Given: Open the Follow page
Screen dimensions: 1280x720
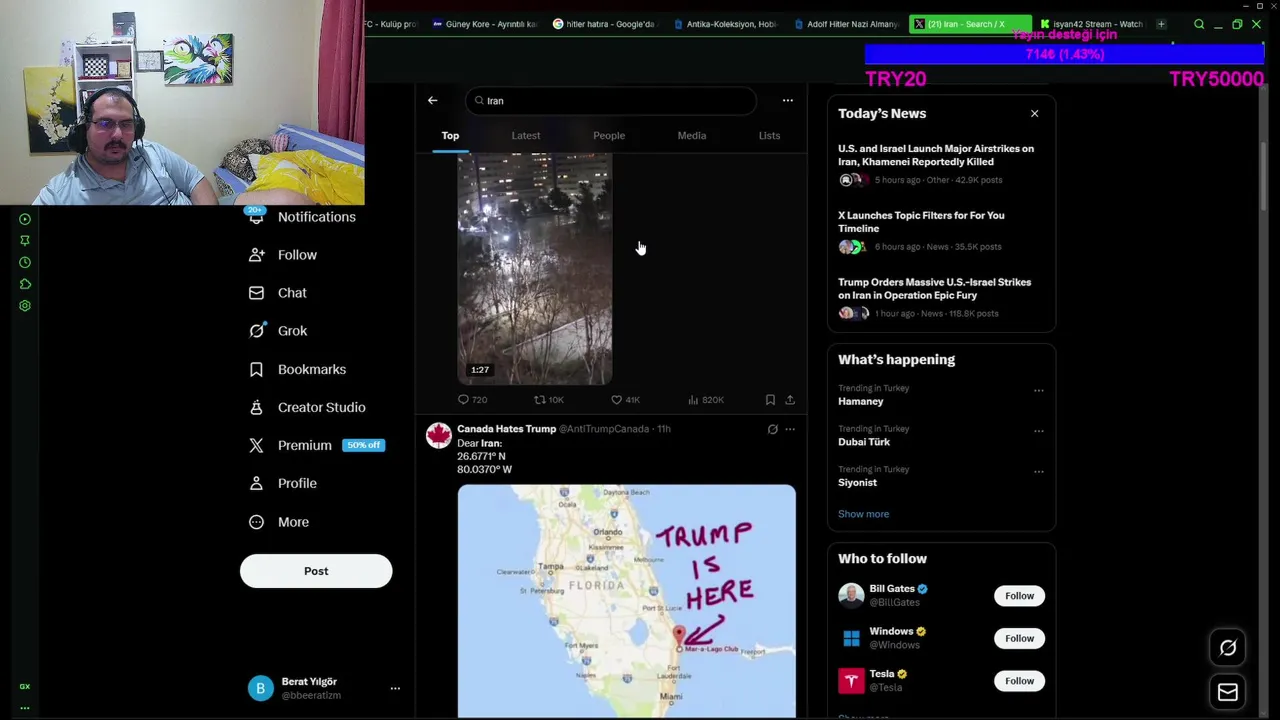Looking at the screenshot, I should [x=283, y=255].
